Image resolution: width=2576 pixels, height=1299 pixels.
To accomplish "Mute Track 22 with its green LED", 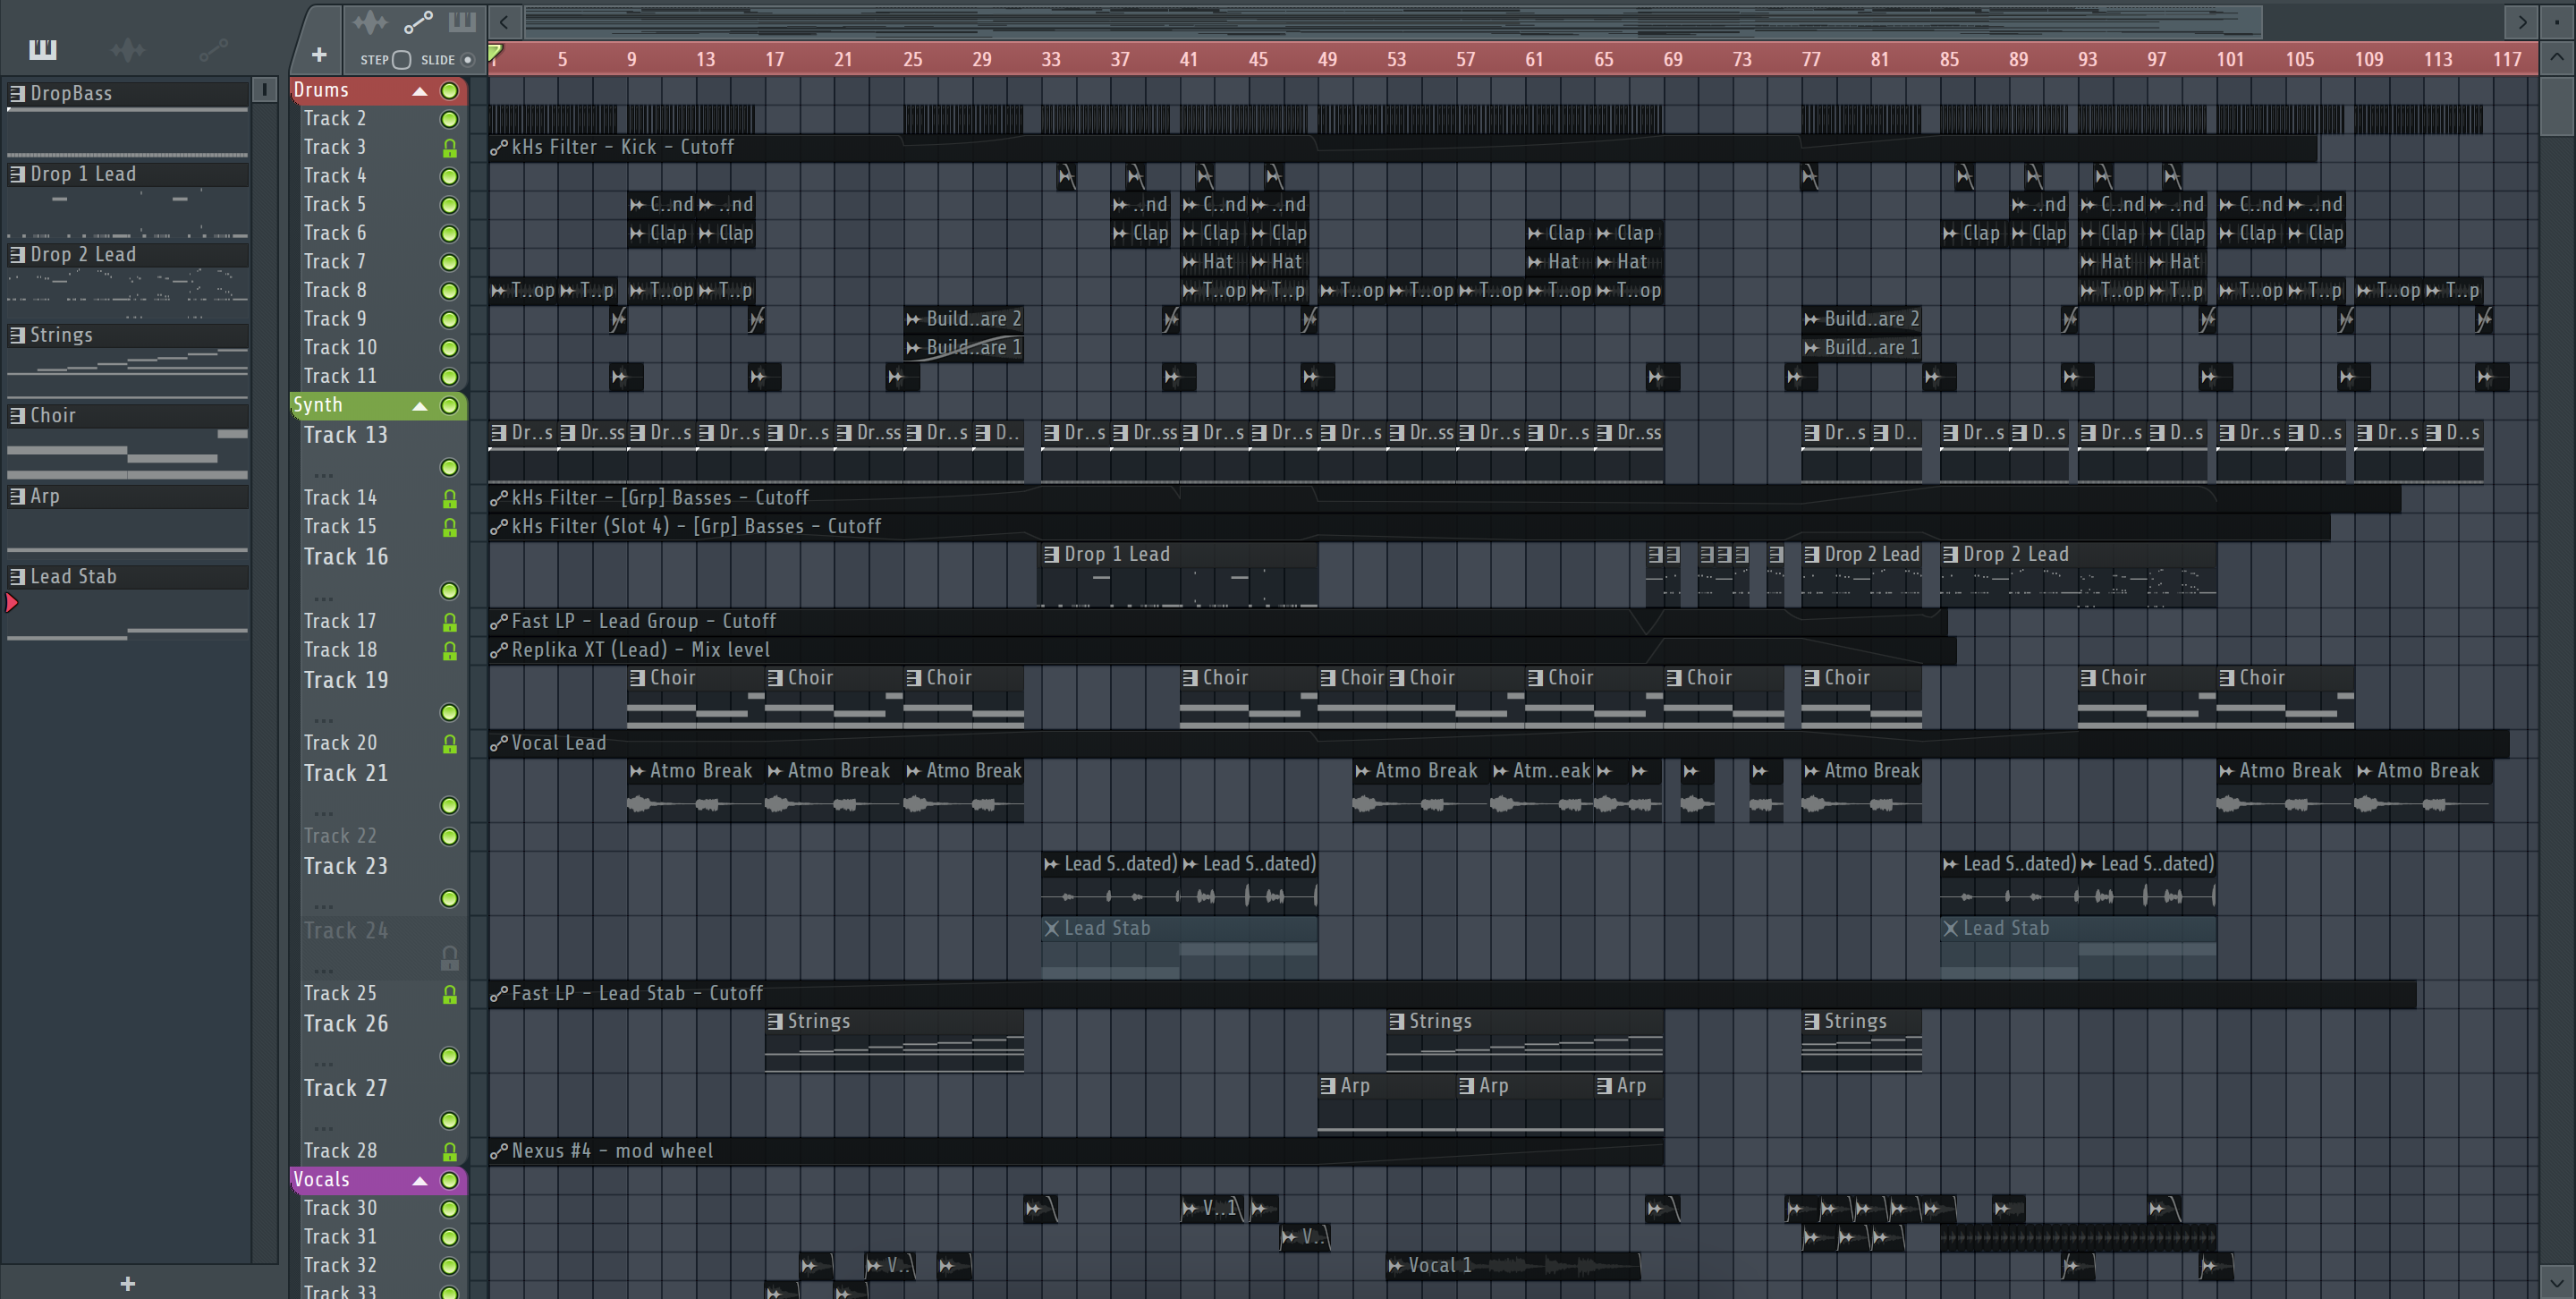I will click(x=450, y=837).
